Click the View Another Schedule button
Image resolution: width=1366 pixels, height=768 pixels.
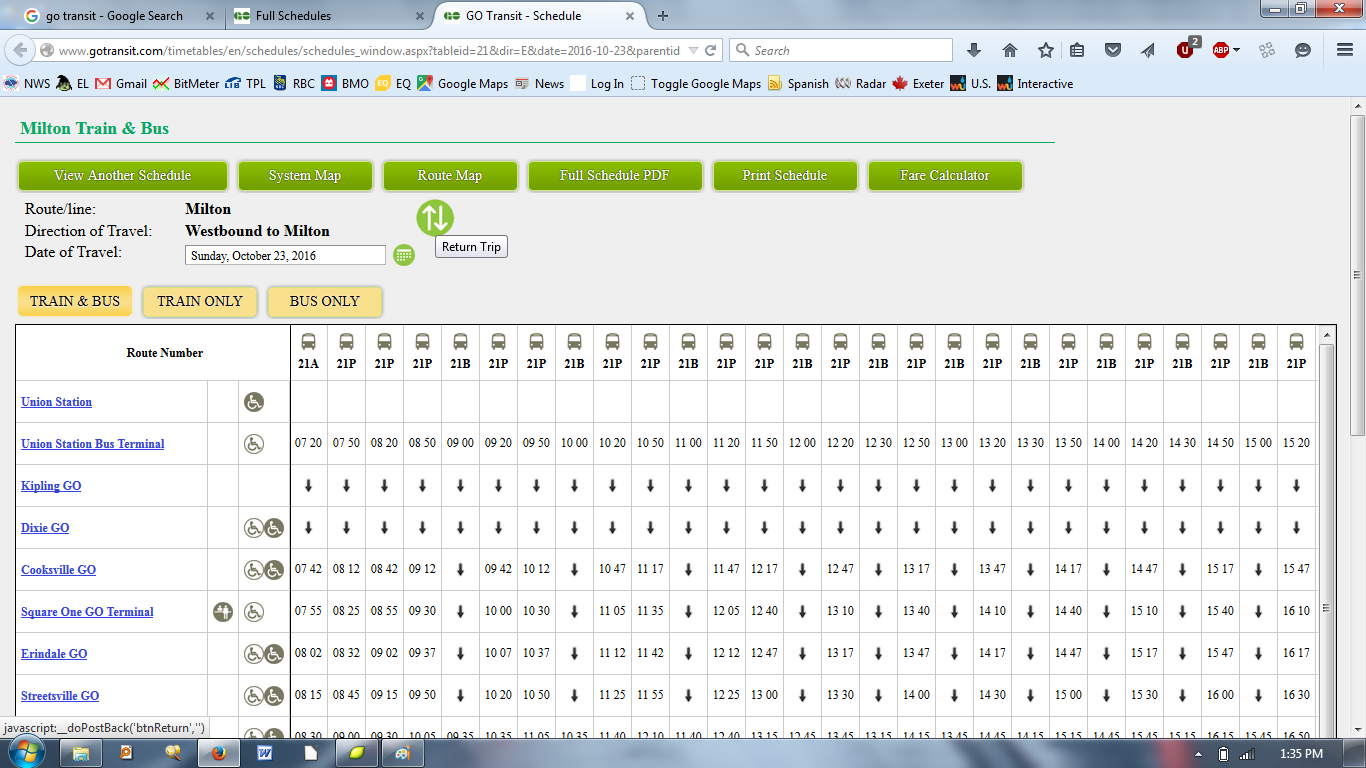tap(123, 175)
